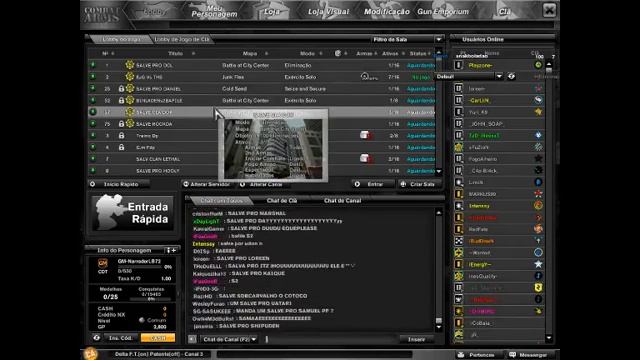Sort rooms by the Título column

coord(176,53)
